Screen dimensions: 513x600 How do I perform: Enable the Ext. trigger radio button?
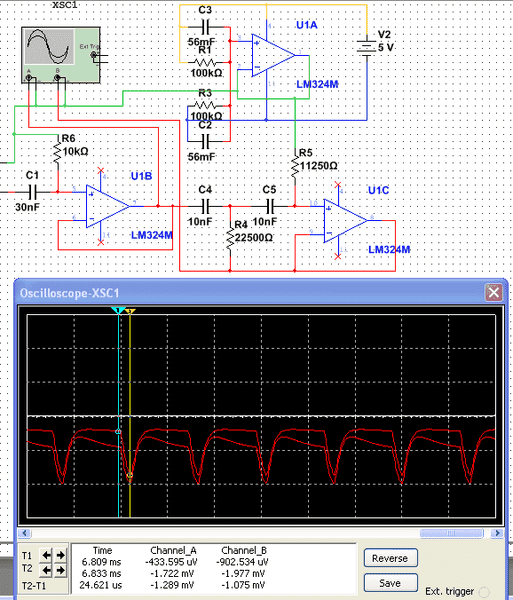pyautogui.click(x=484, y=592)
